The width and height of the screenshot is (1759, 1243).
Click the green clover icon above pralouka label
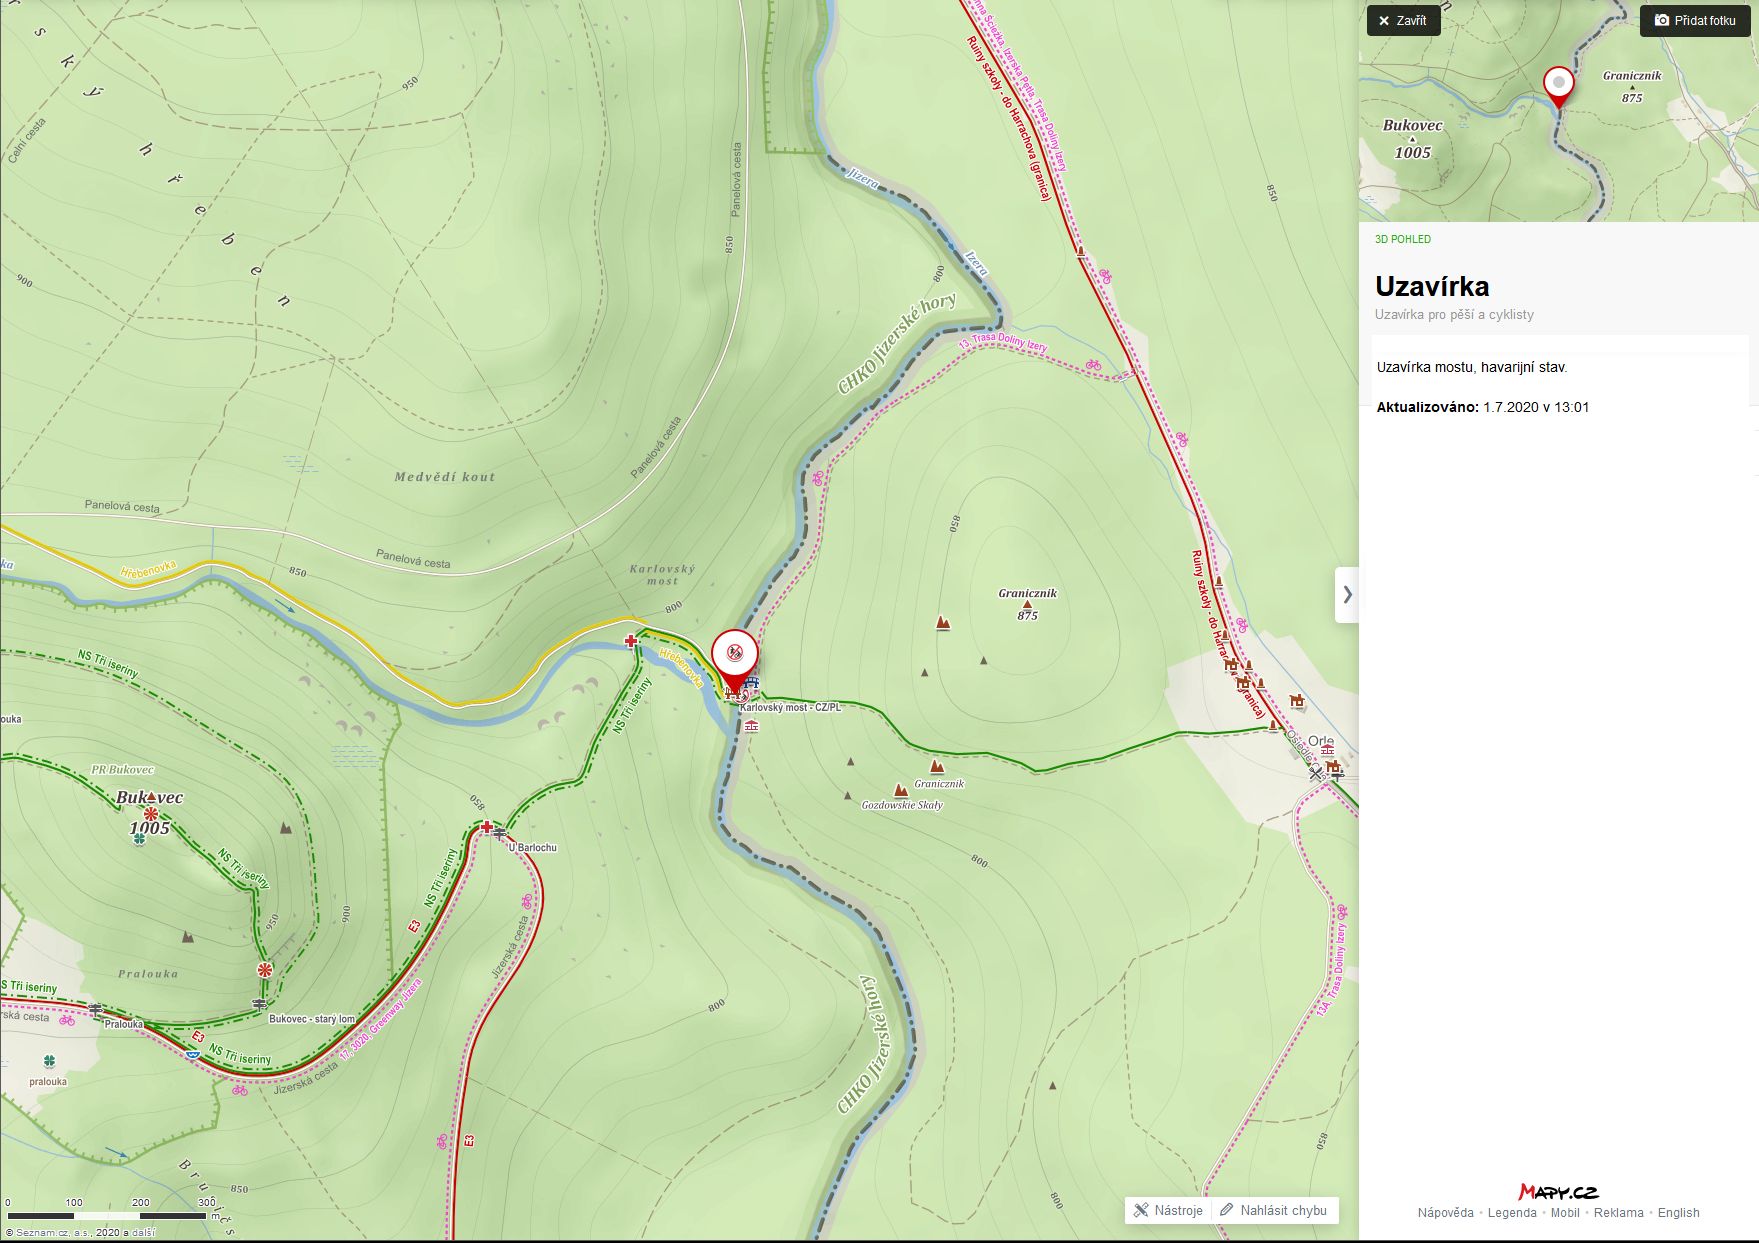pos(48,1061)
